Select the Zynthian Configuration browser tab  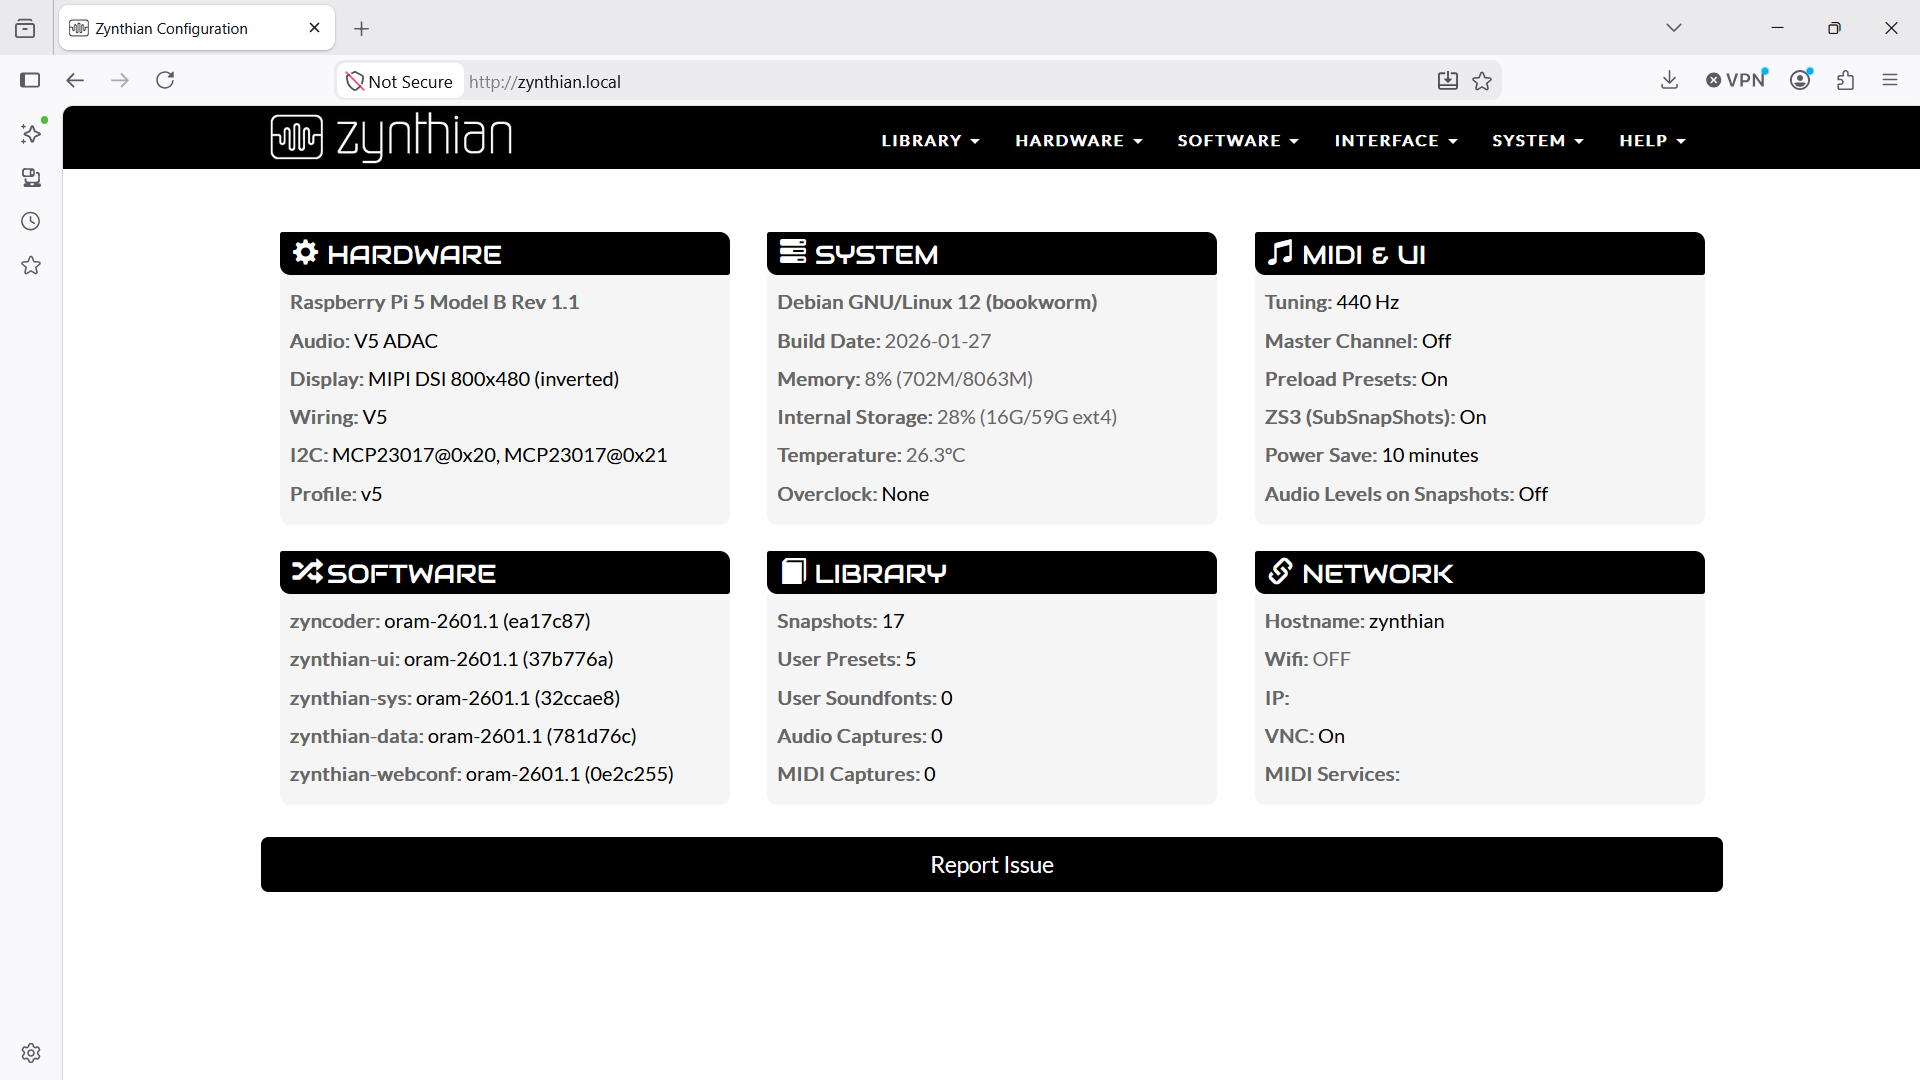(x=197, y=28)
